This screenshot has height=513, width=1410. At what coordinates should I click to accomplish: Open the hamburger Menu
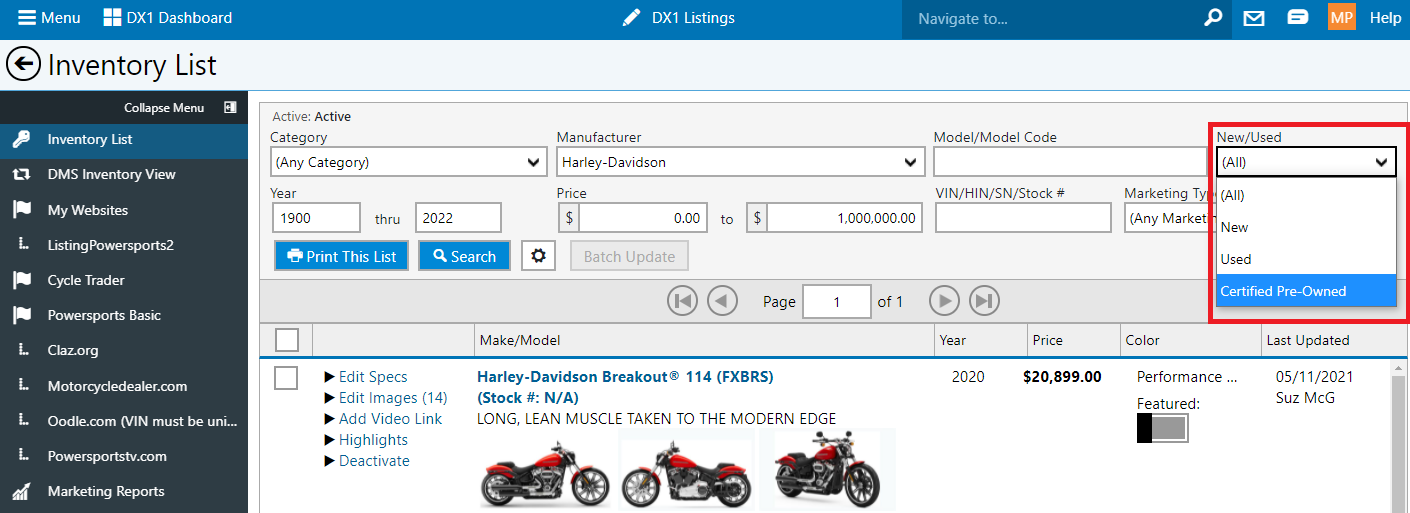coord(49,18)
